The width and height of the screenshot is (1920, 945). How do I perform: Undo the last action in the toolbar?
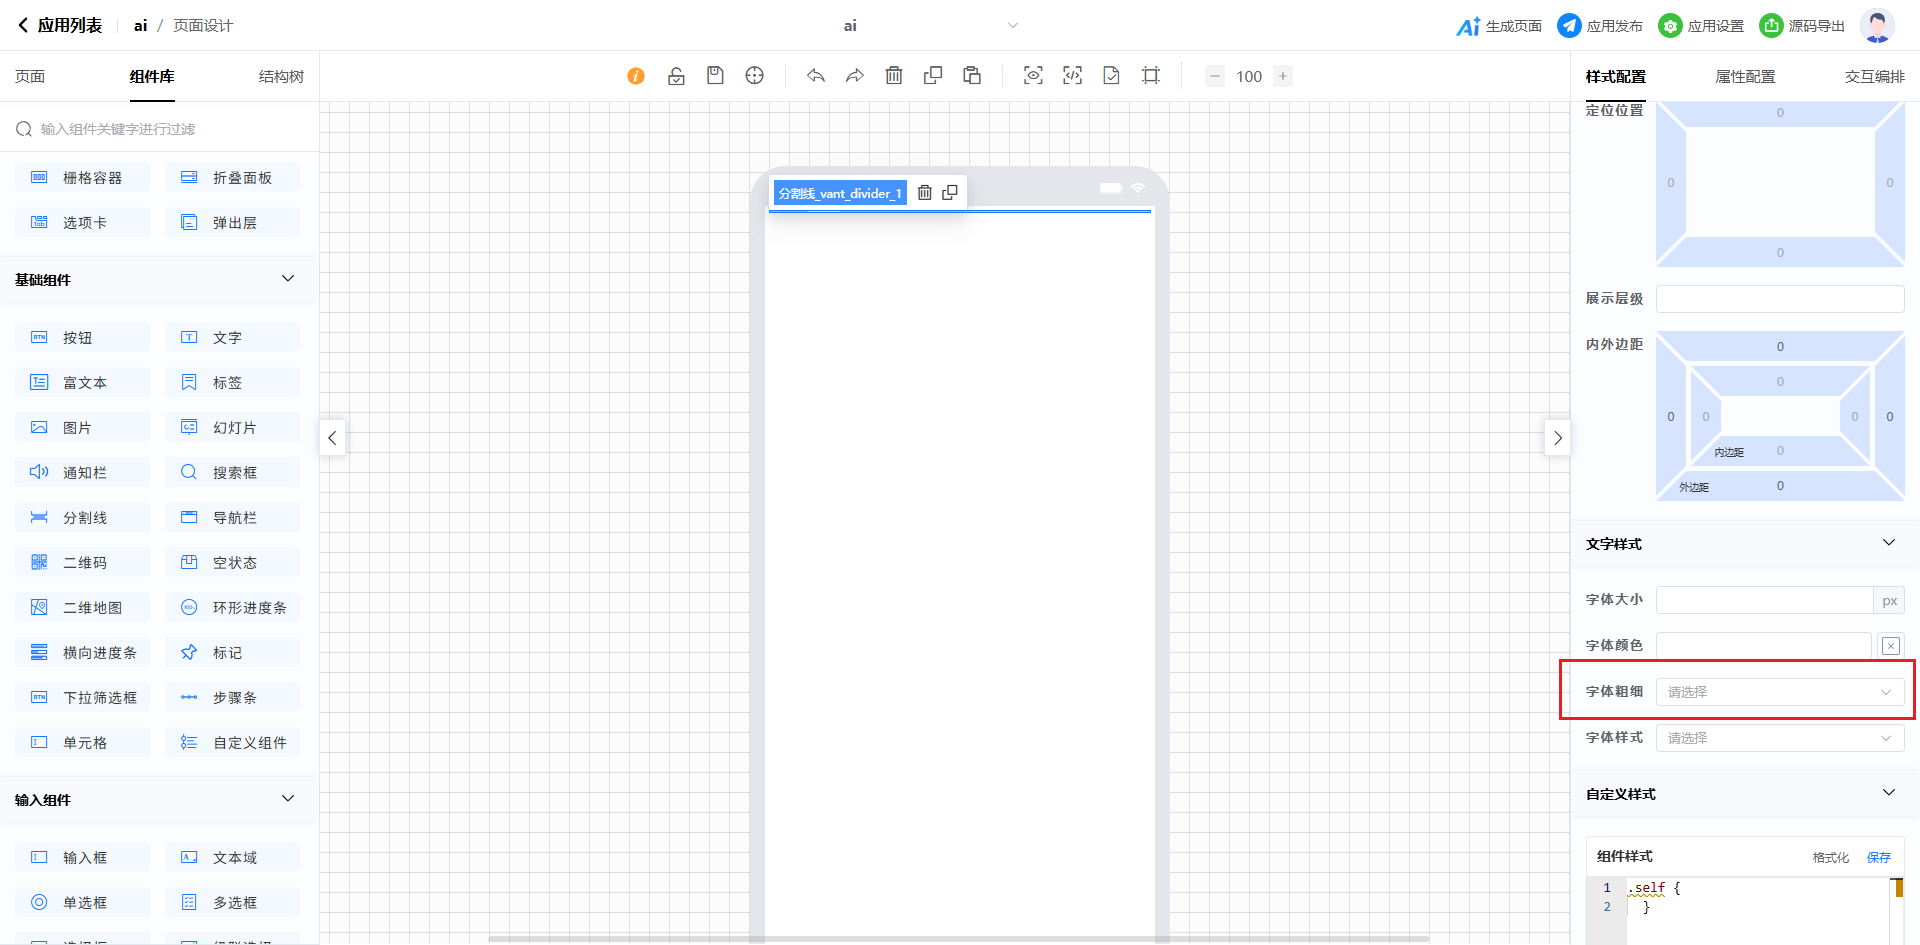point(816,76)
